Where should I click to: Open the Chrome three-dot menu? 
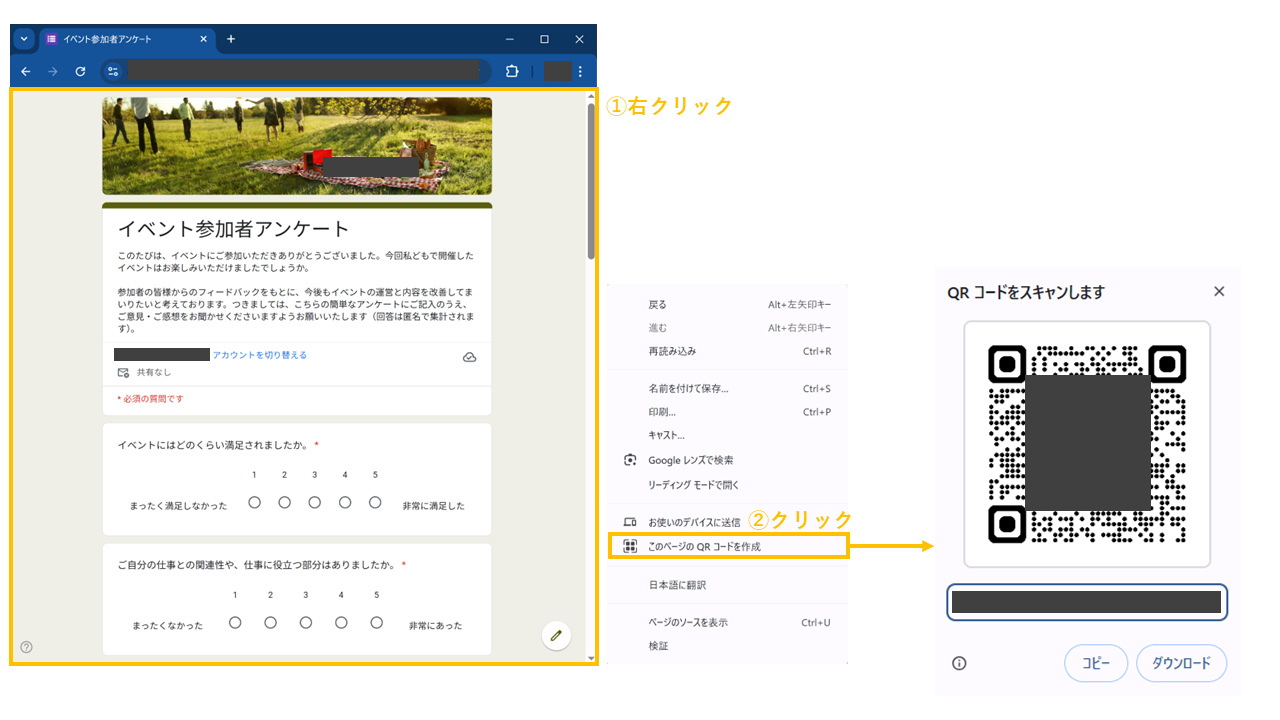point(580,71)
